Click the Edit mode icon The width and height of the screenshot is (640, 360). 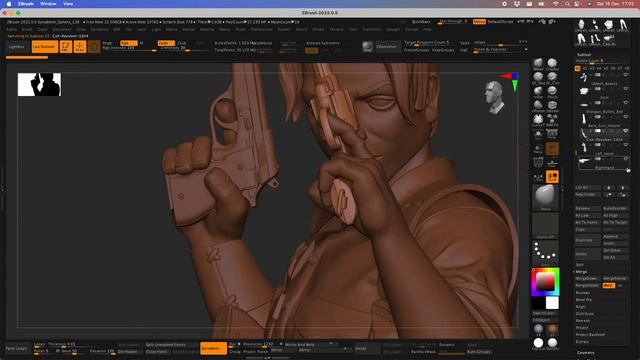click(66, 47)
